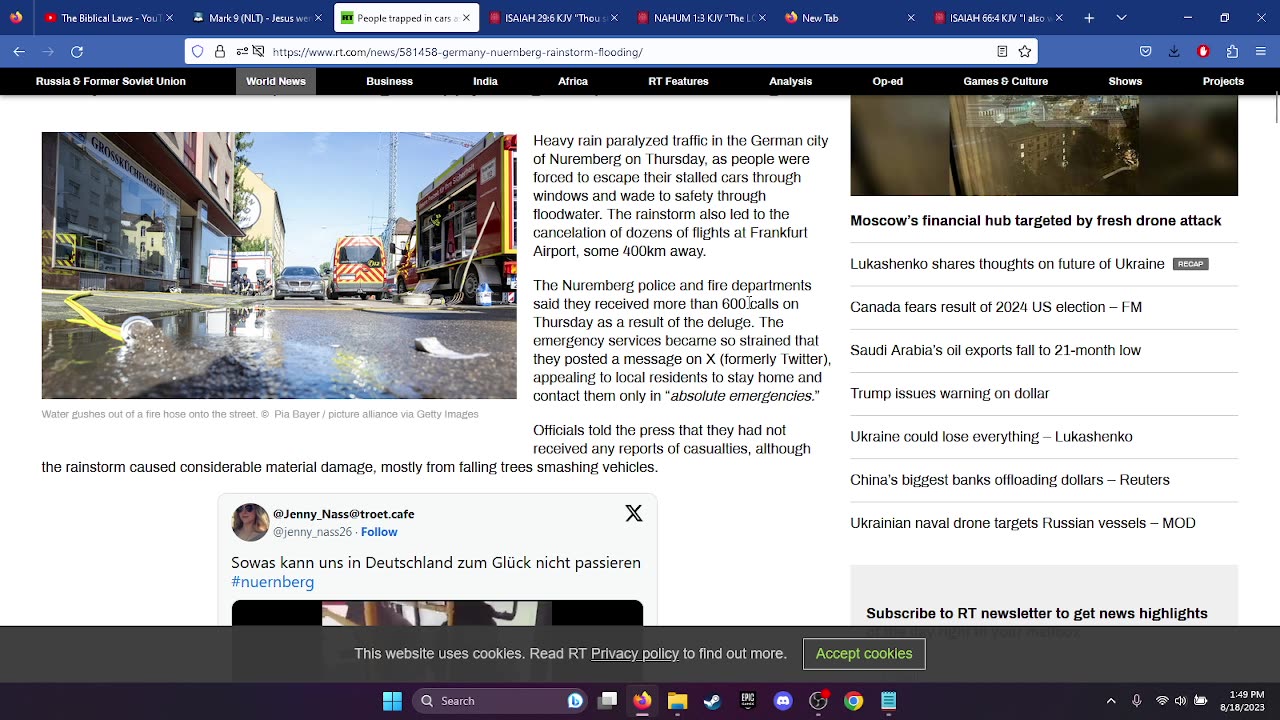Toggle Firefox reader view icon

1002,51
